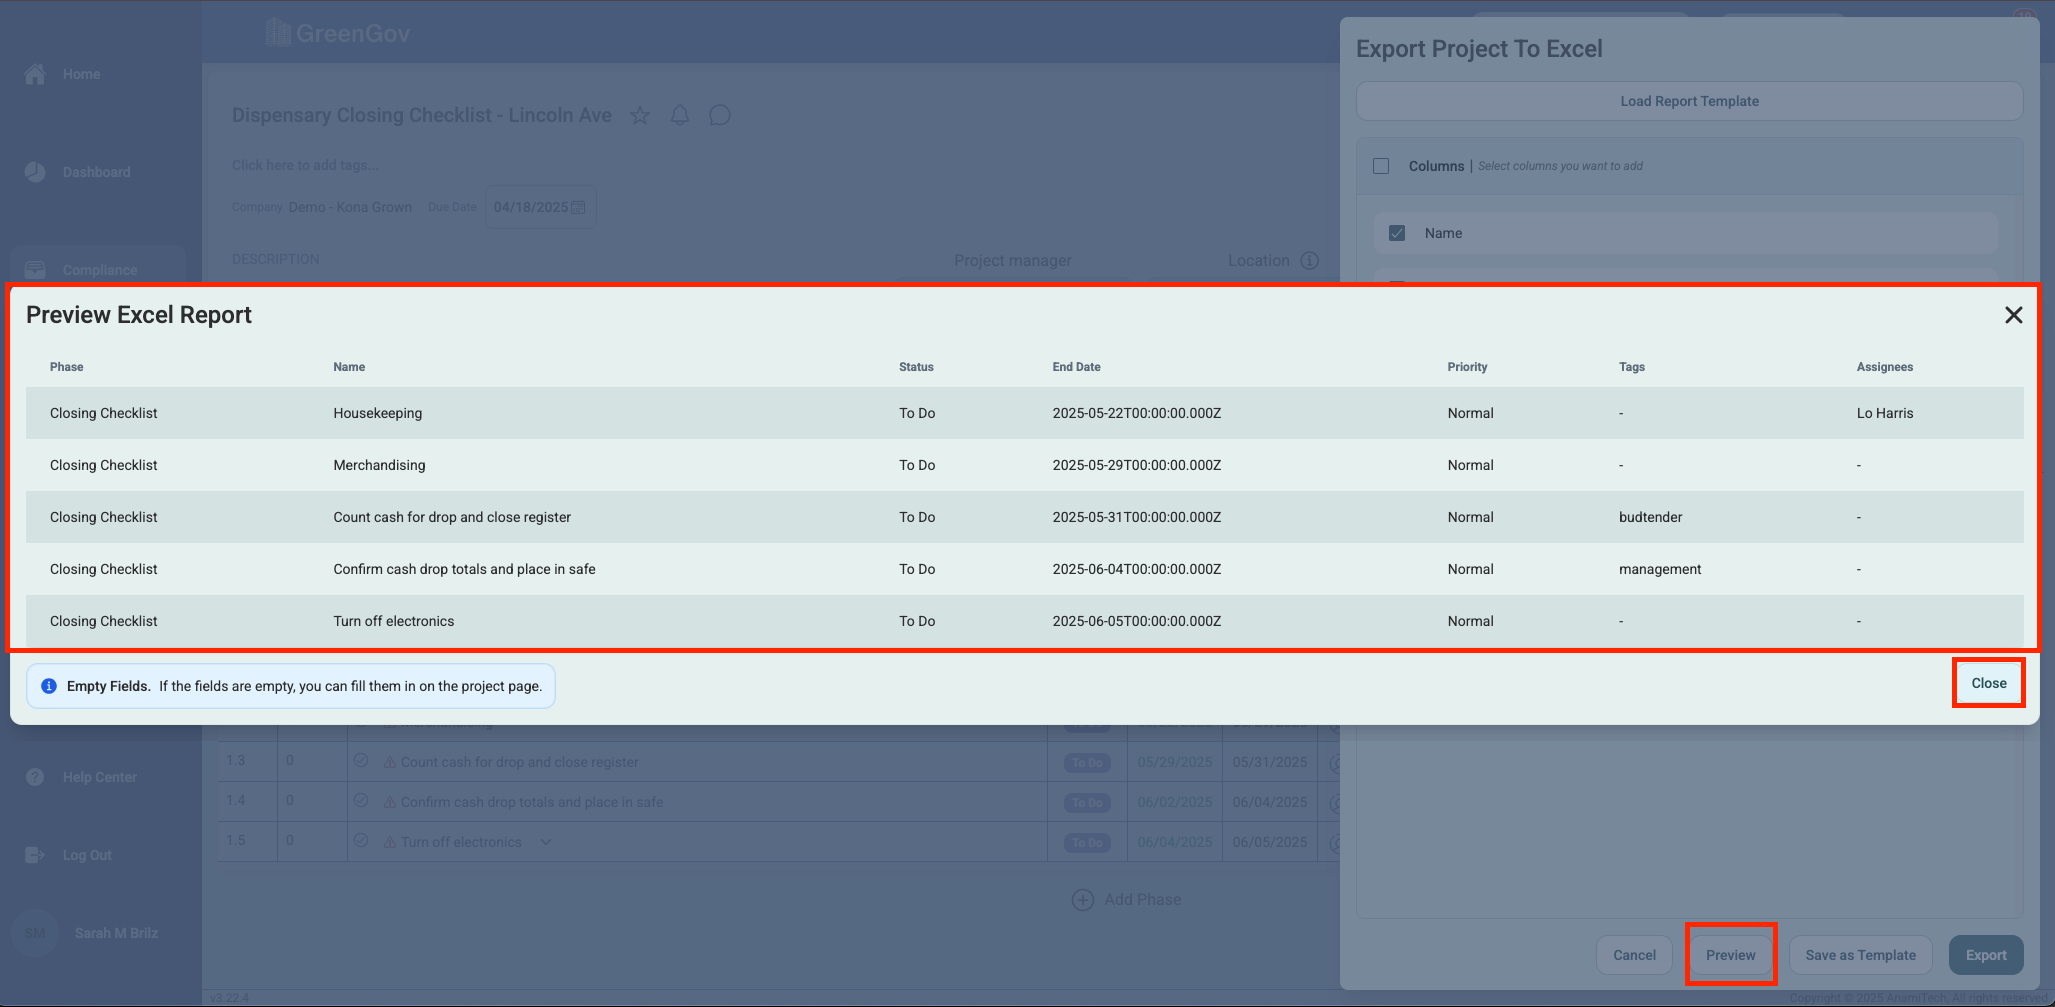Click Cancel in the export panel

(1635, 955)
